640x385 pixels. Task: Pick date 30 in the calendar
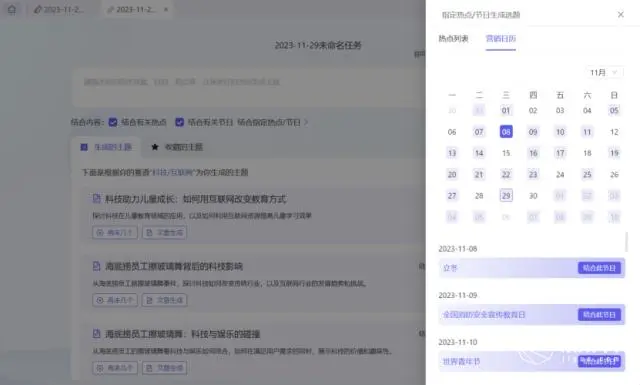click(533, 196)
